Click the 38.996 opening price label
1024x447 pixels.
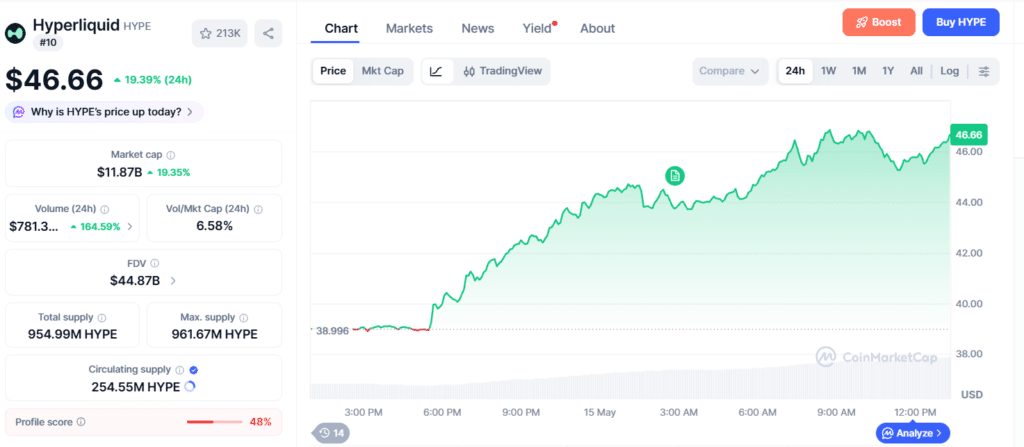point(332,331)
